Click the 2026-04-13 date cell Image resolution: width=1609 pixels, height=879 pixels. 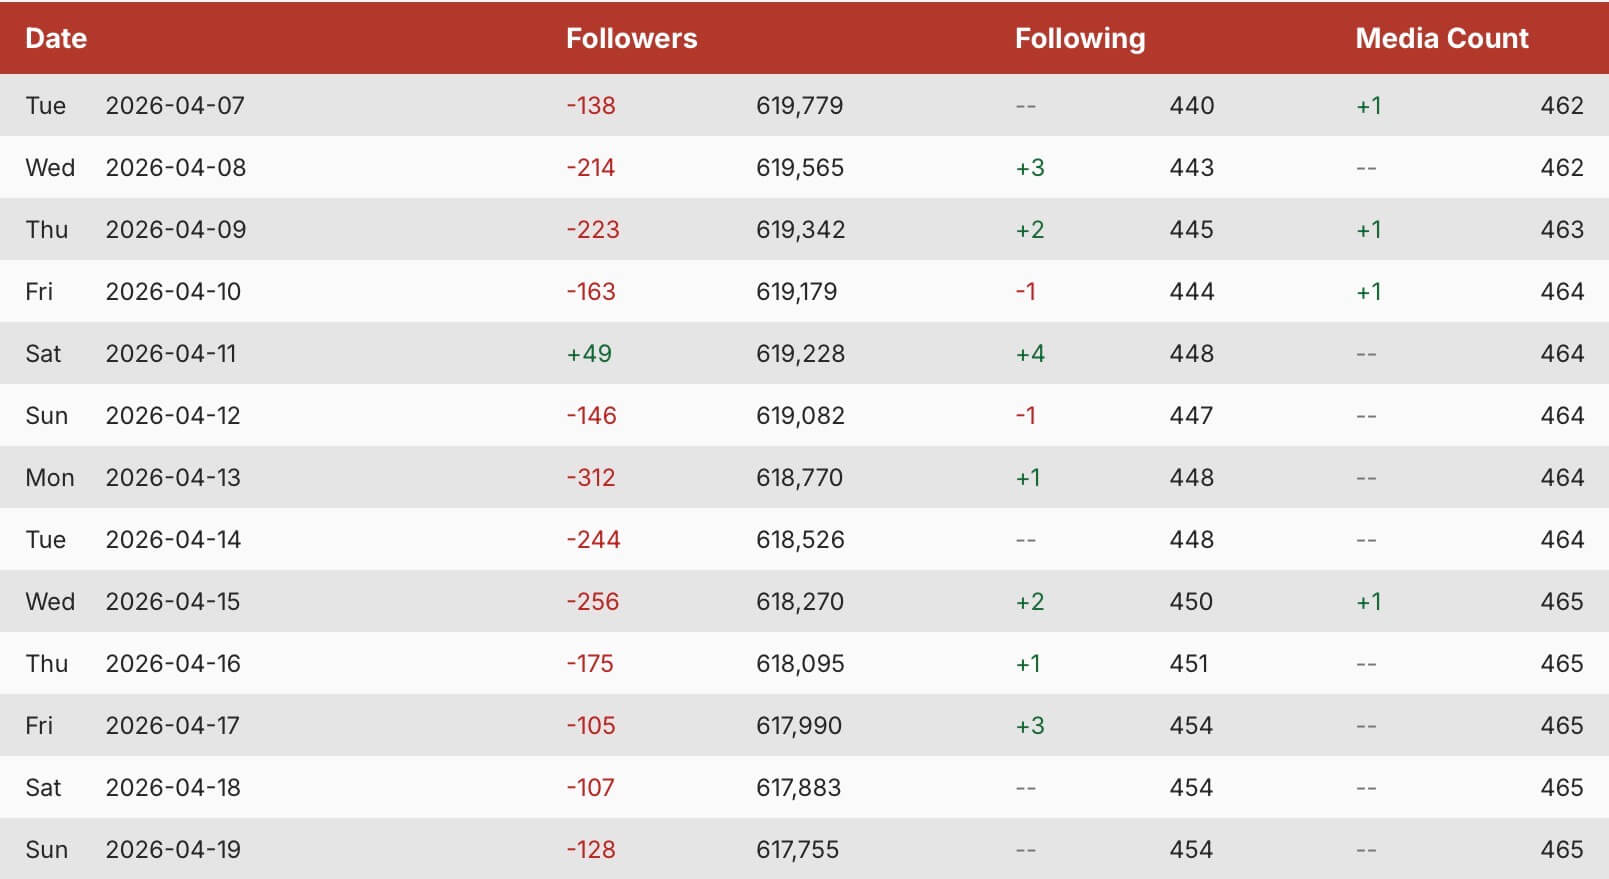pyautogui.click(x=173, y=477)
